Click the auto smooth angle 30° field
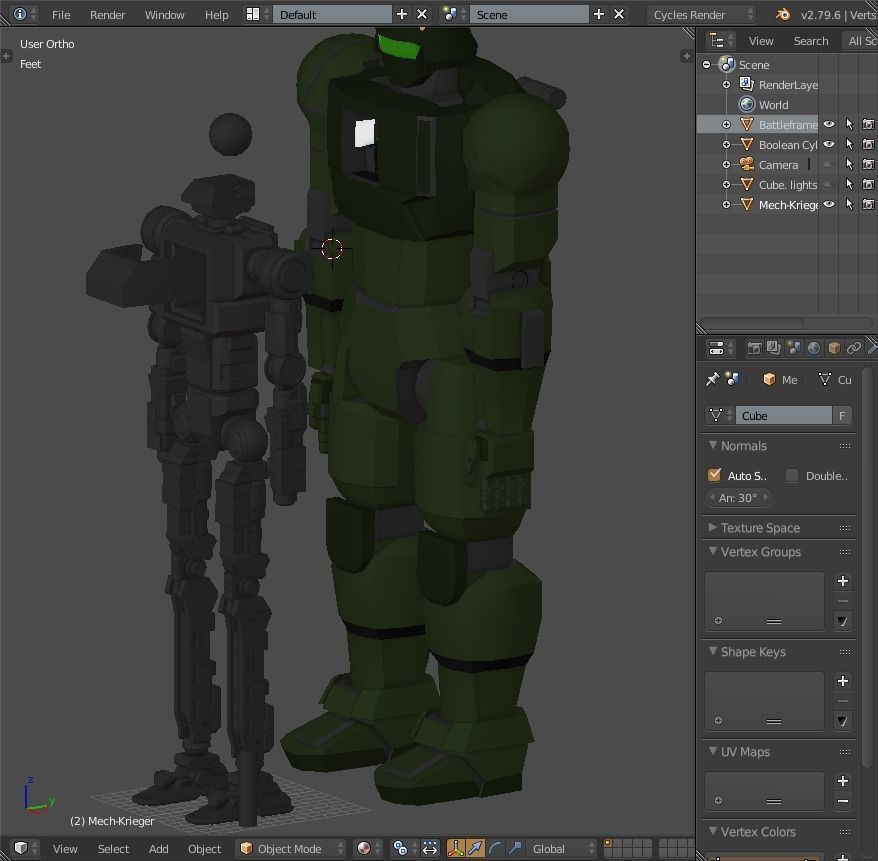878x861 pixels. (x=738, y=498)
